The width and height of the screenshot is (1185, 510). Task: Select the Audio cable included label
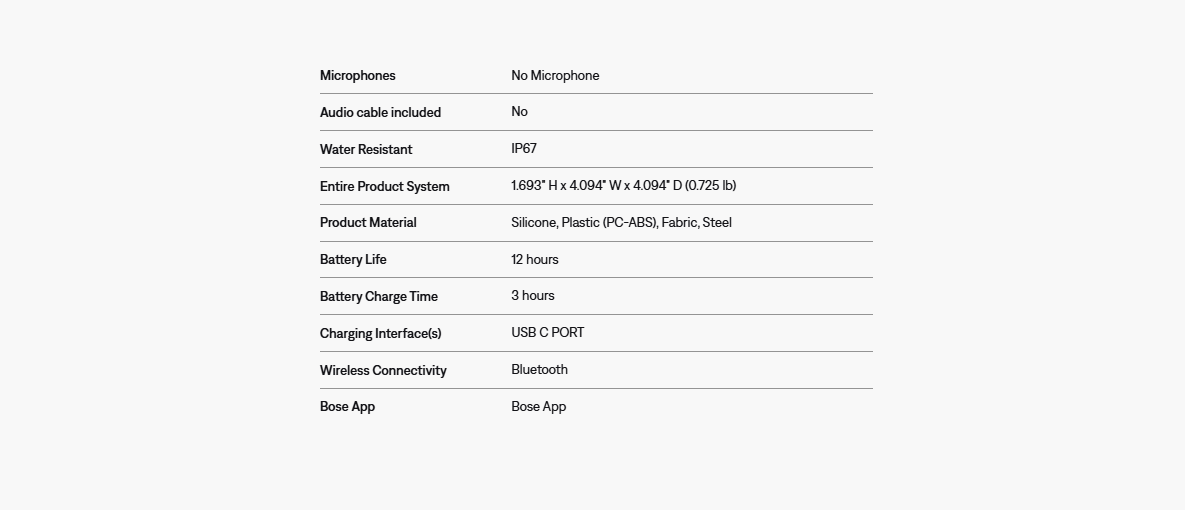[380, 113]
